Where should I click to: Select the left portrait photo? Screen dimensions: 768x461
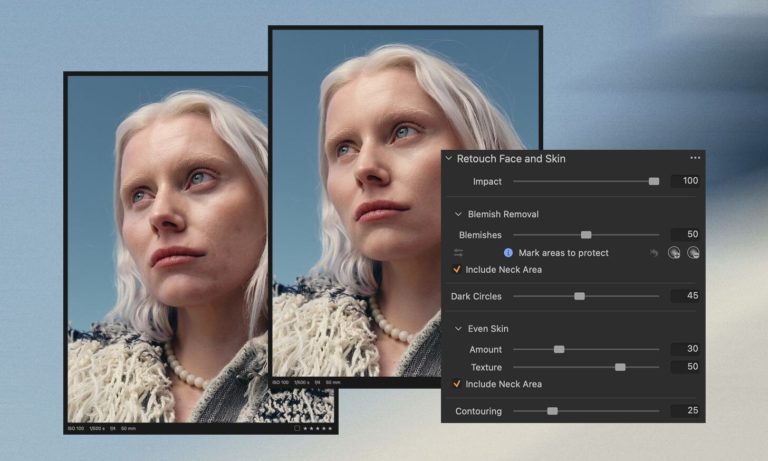tap(167, 249)
